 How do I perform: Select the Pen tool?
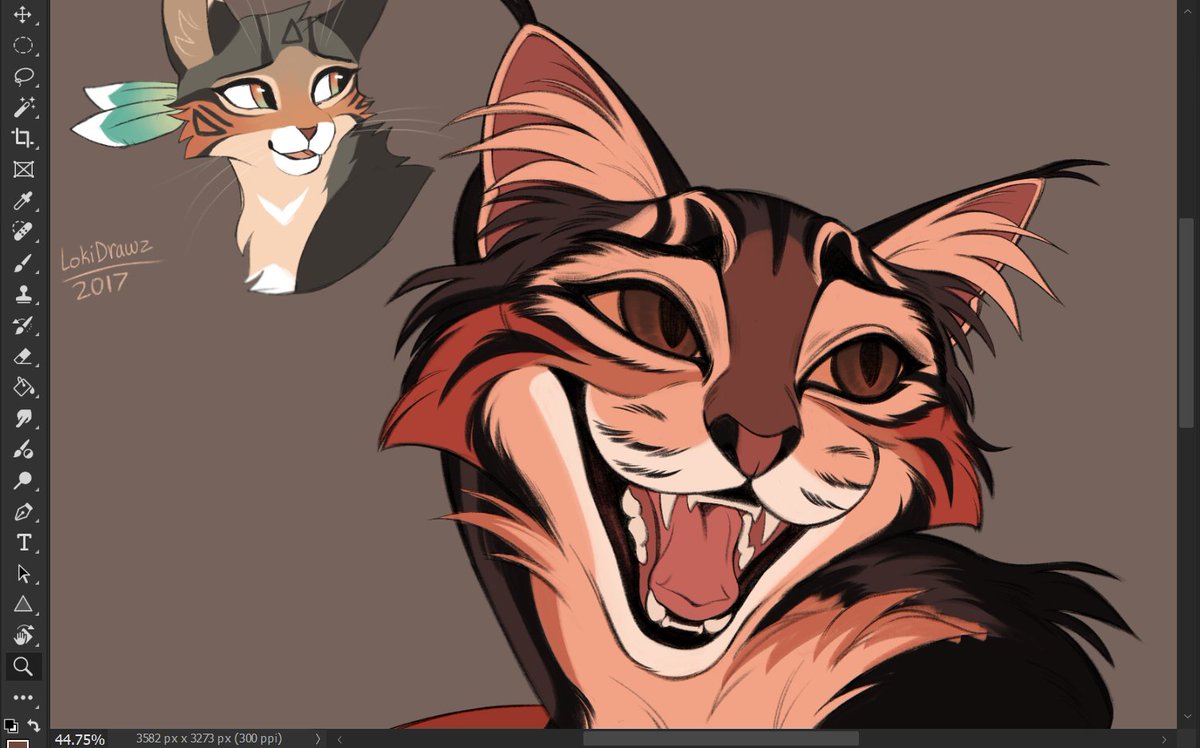(22, 511)
